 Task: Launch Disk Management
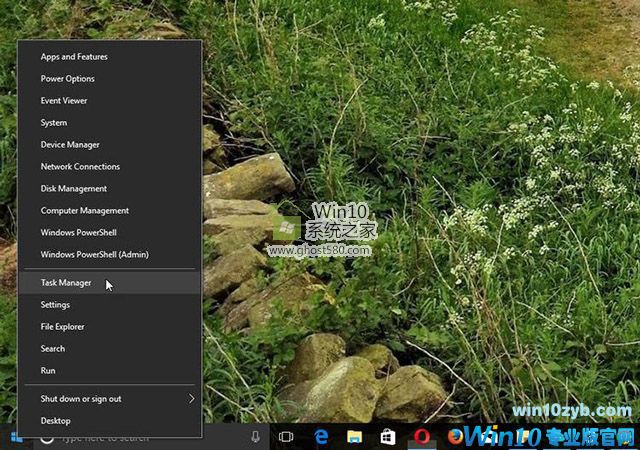[x=73, y=189]
